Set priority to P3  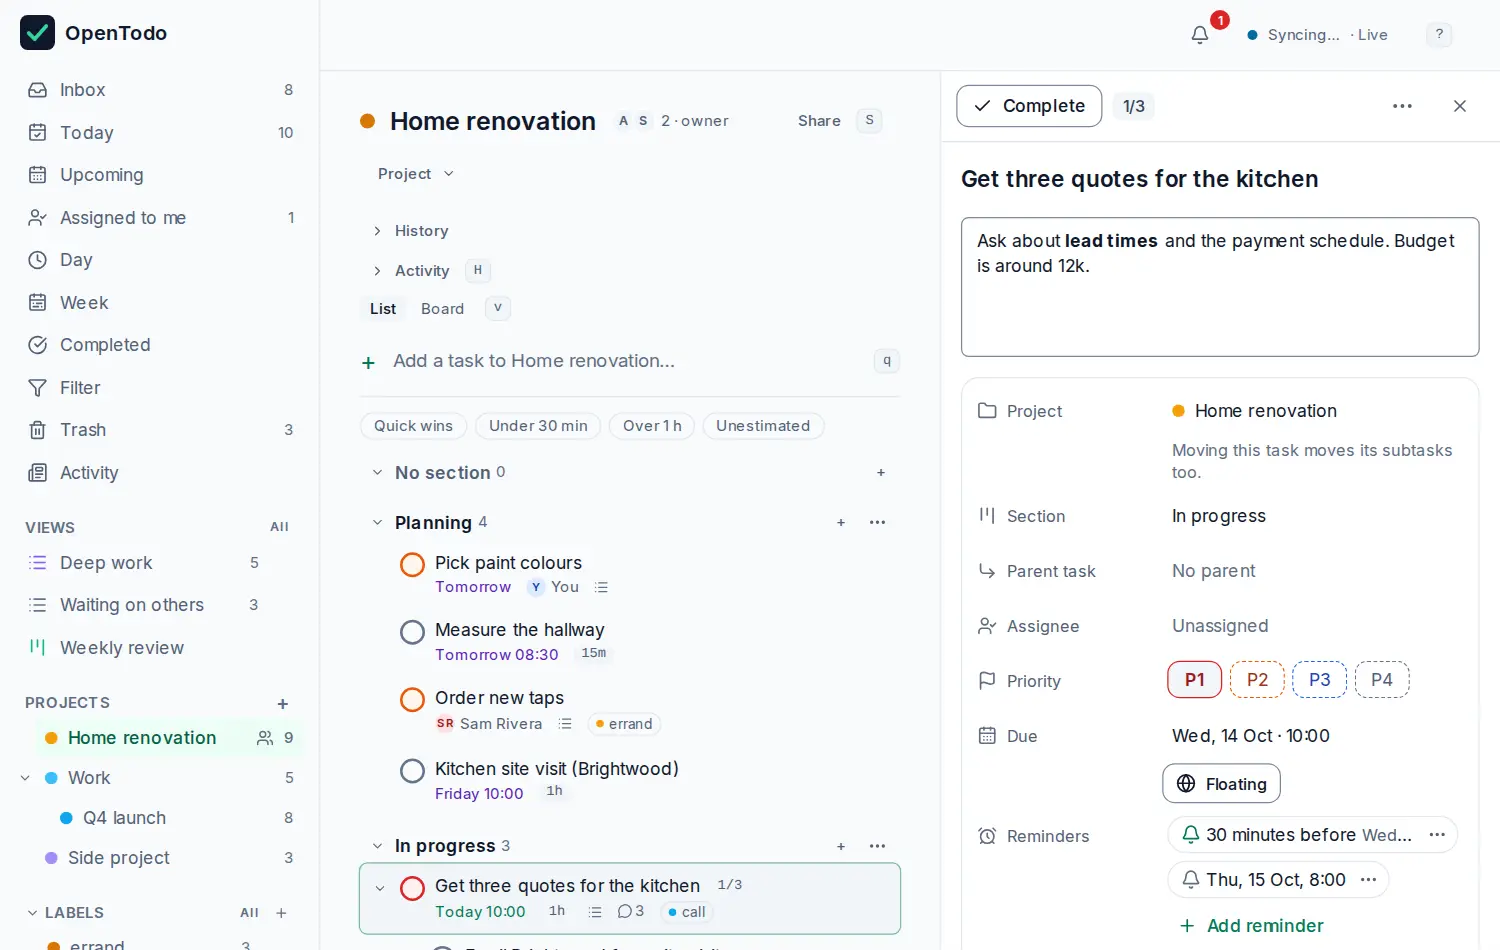1320,680
